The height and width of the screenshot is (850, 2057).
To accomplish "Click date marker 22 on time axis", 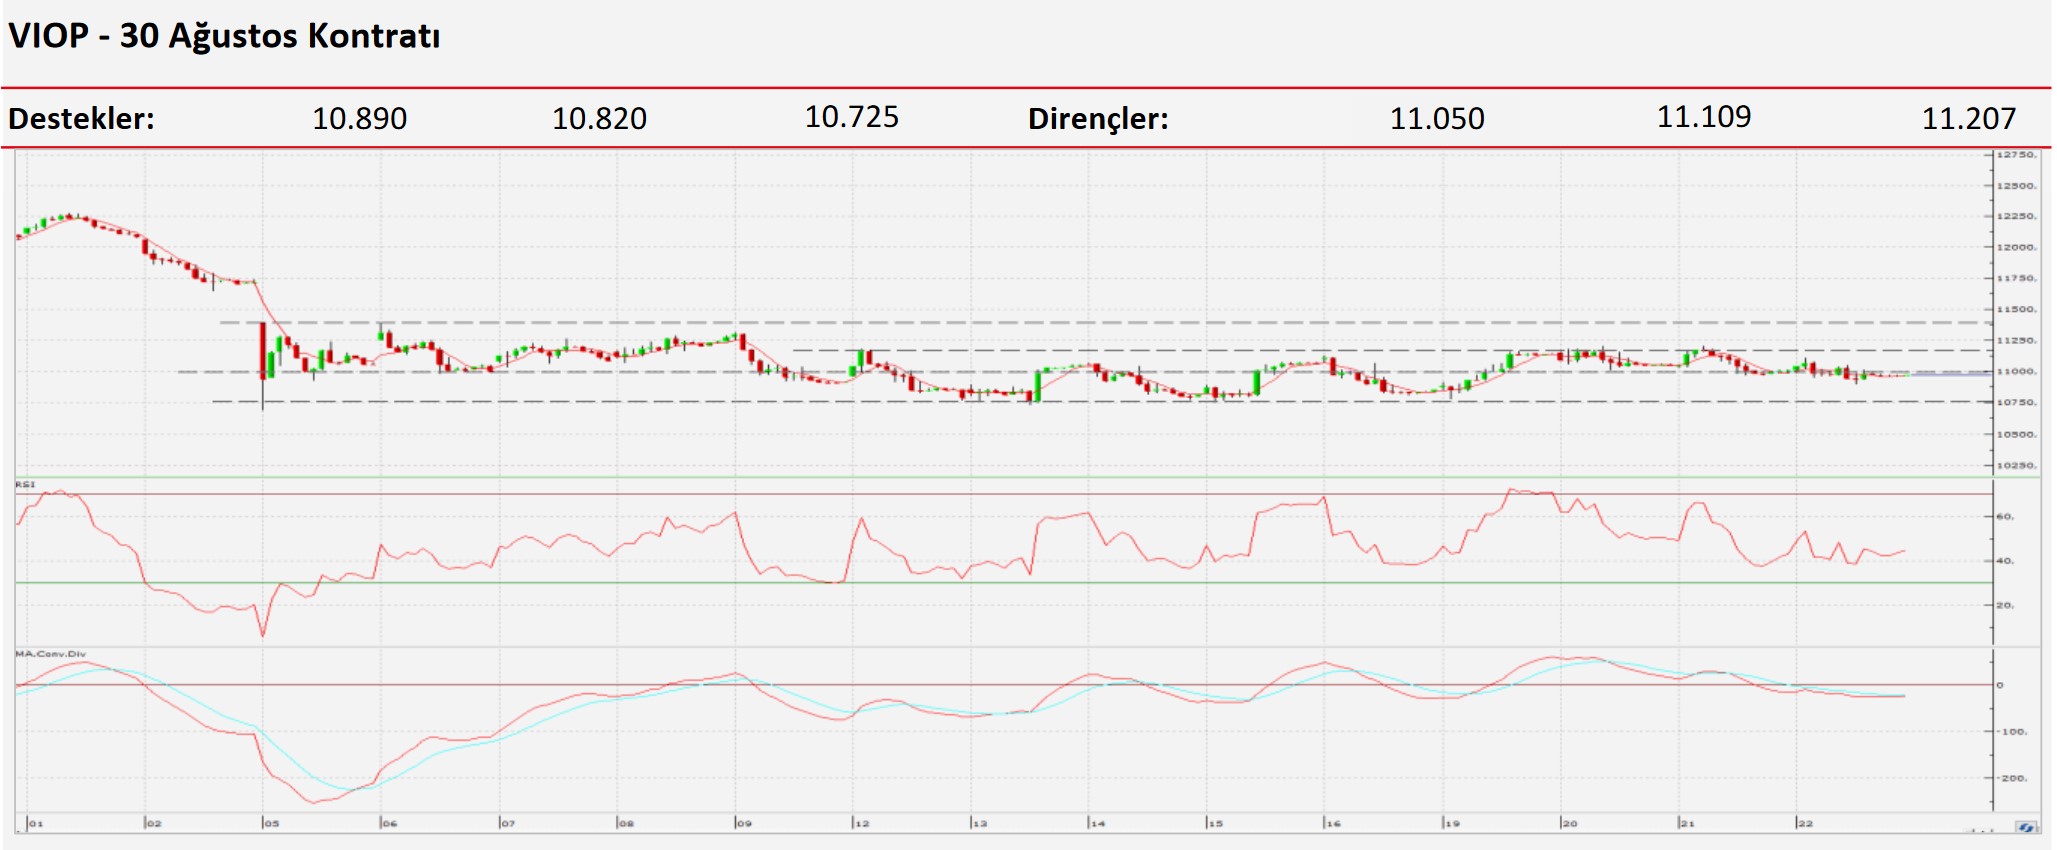I will pos(1806,824).
